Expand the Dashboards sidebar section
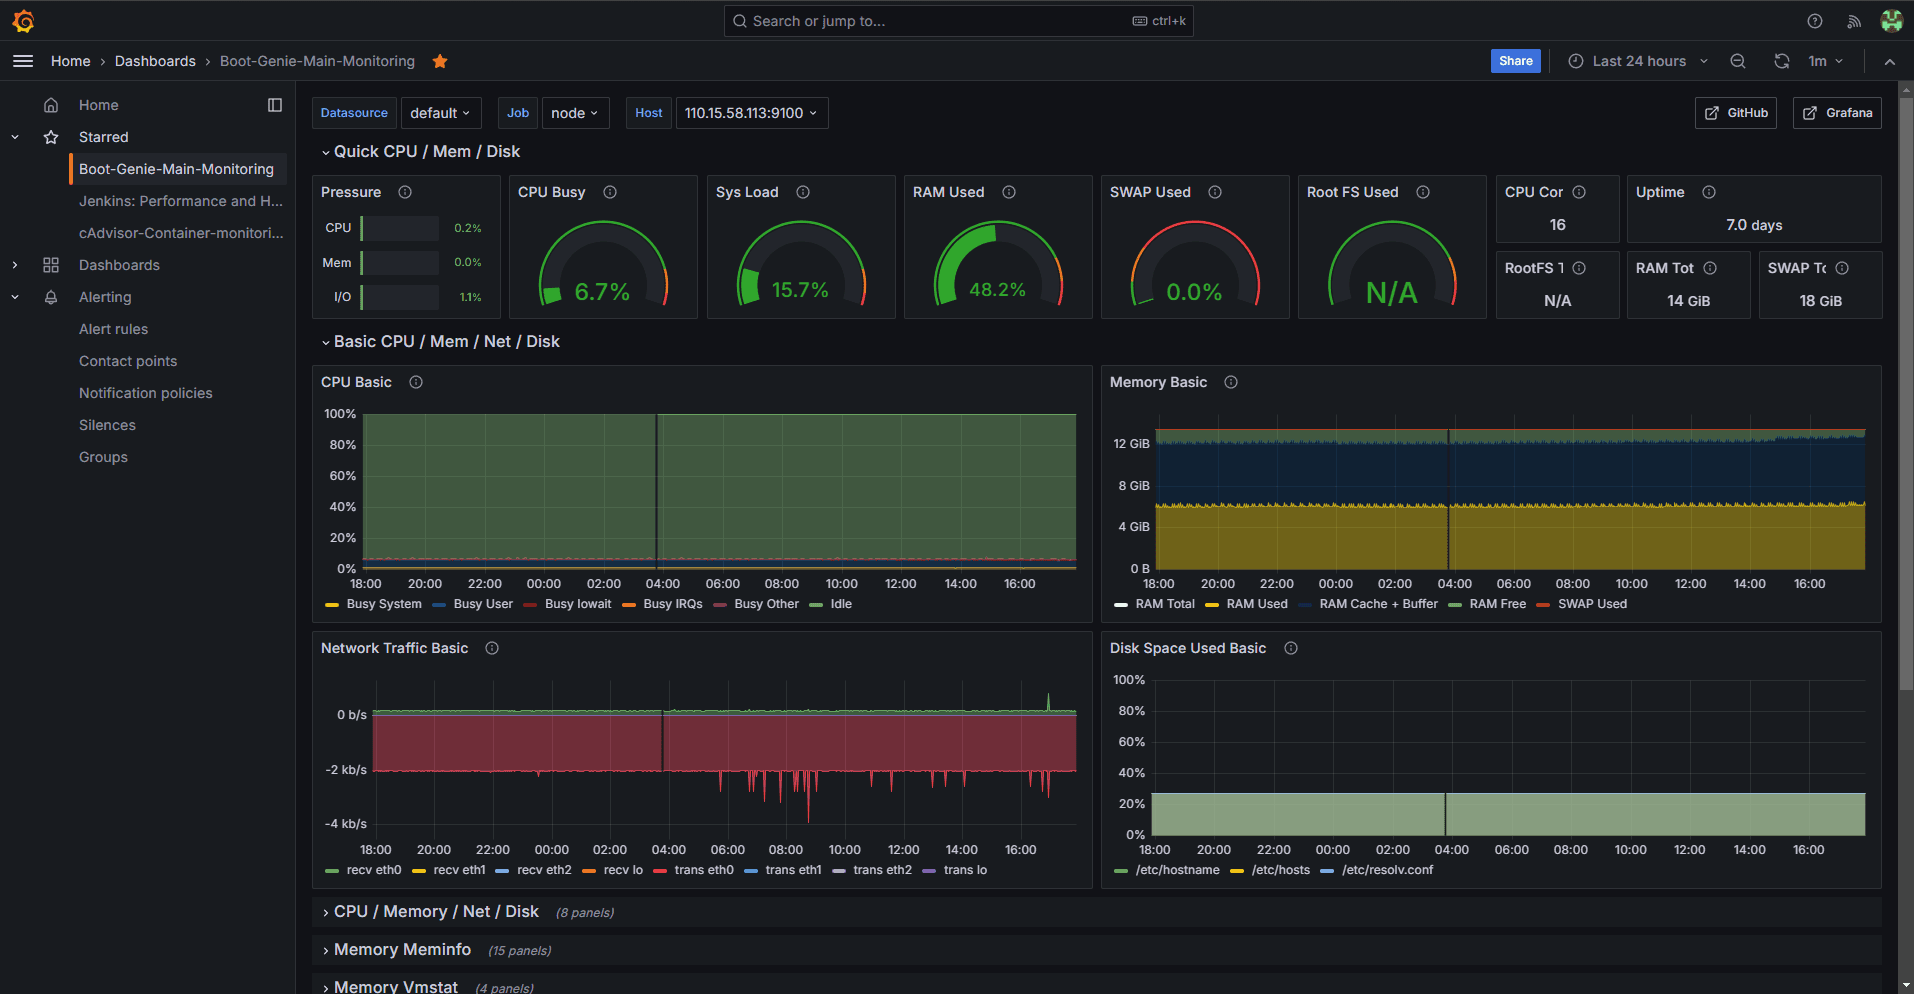The width and height of the screenshot is (1914, 994). pyautogui.click(x=15, y=265)
